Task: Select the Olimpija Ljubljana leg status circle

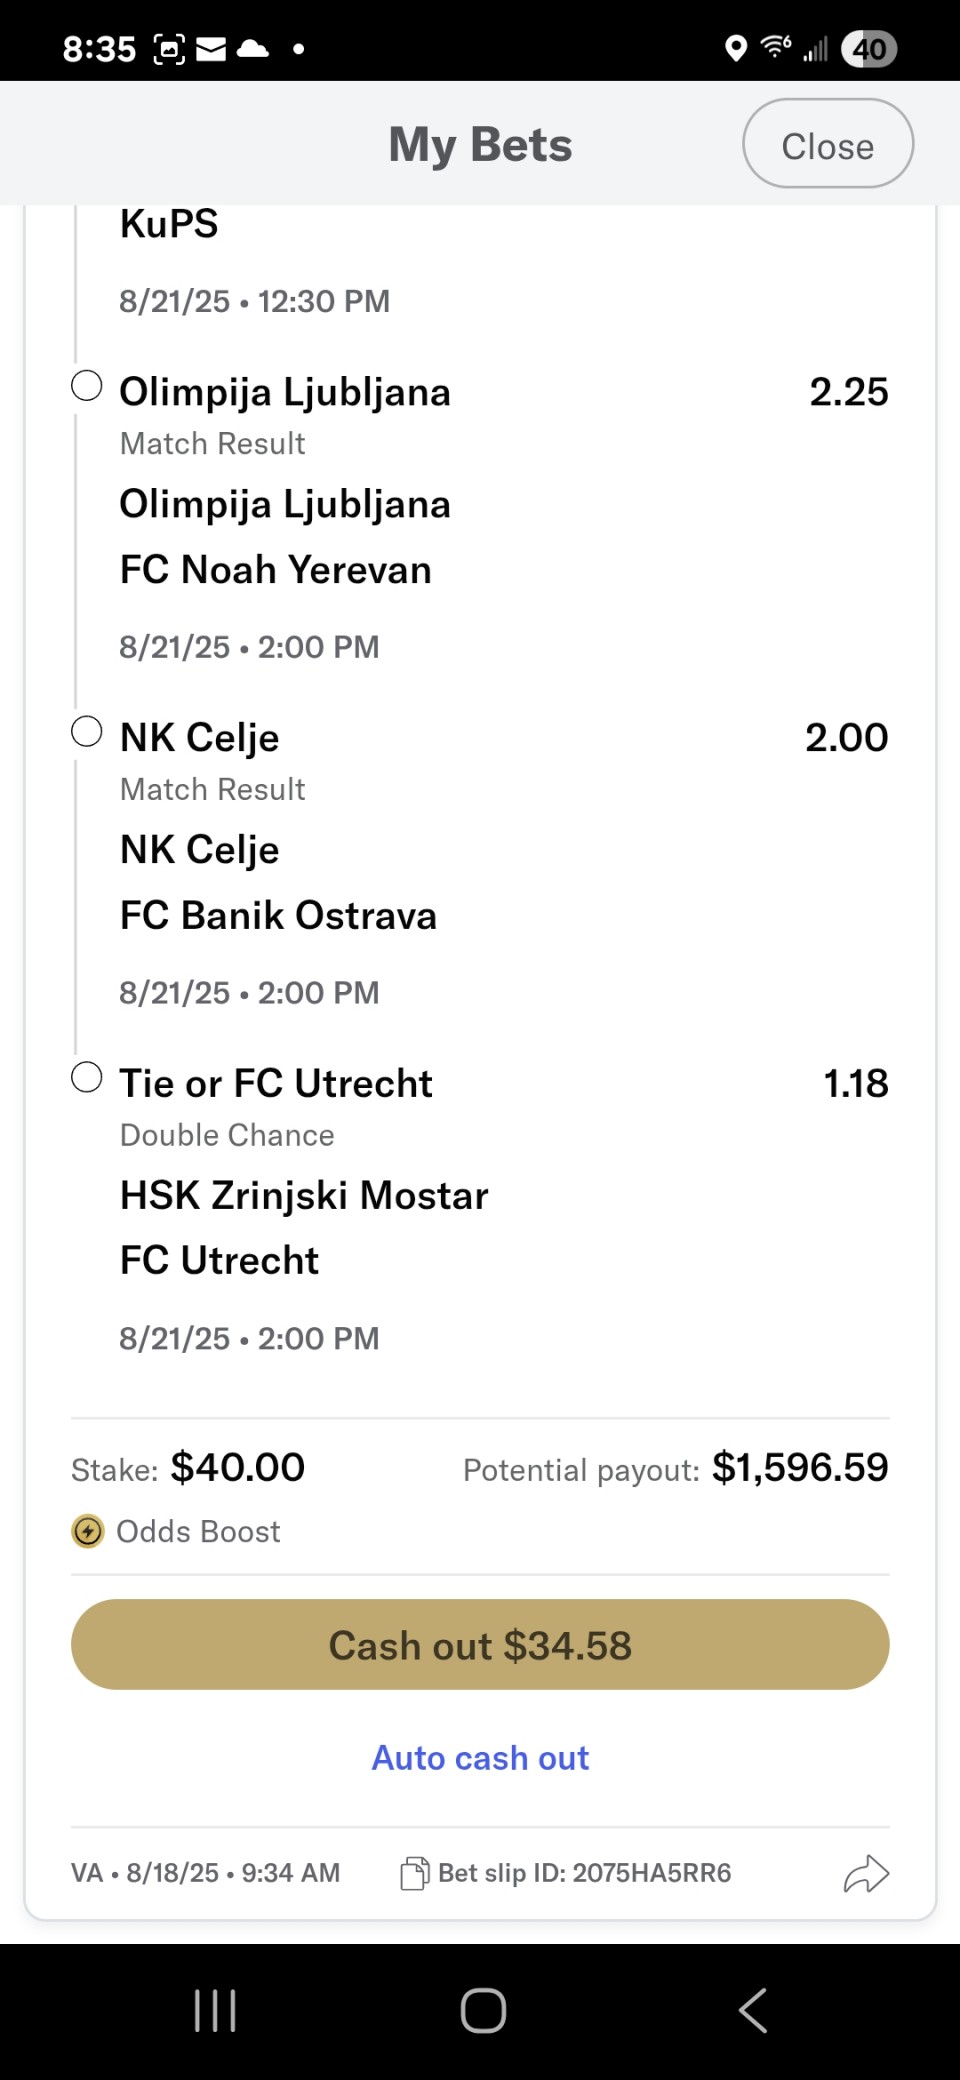Action: tap(87, 386)
